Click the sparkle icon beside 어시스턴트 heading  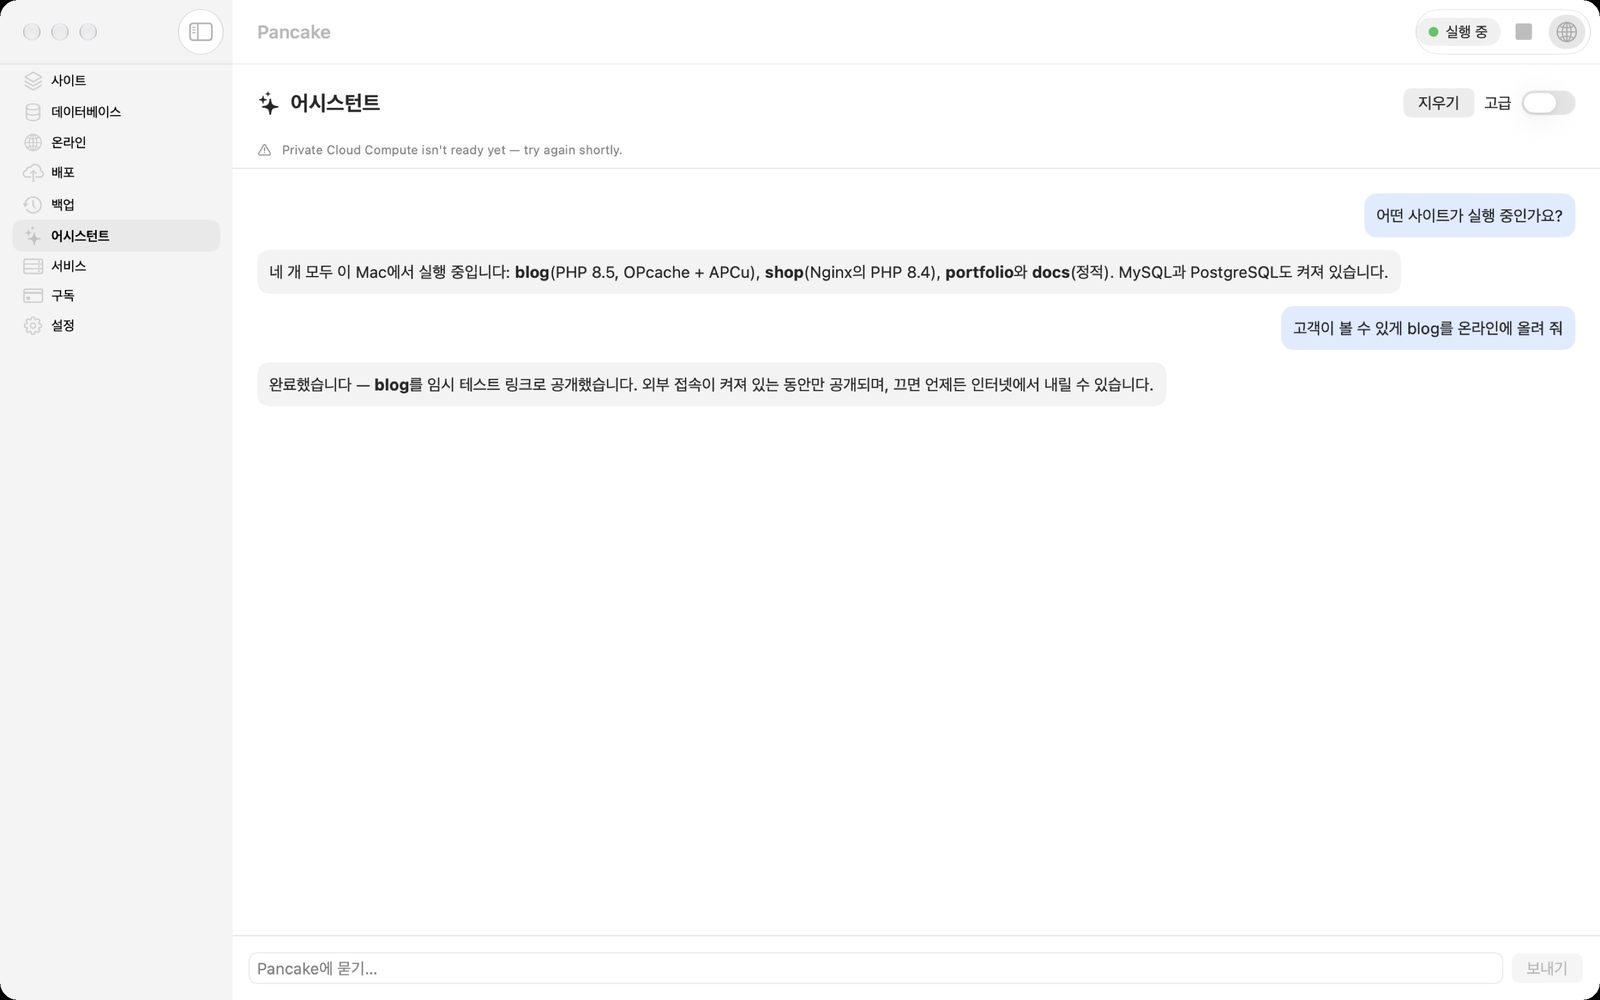click(269, 103)
